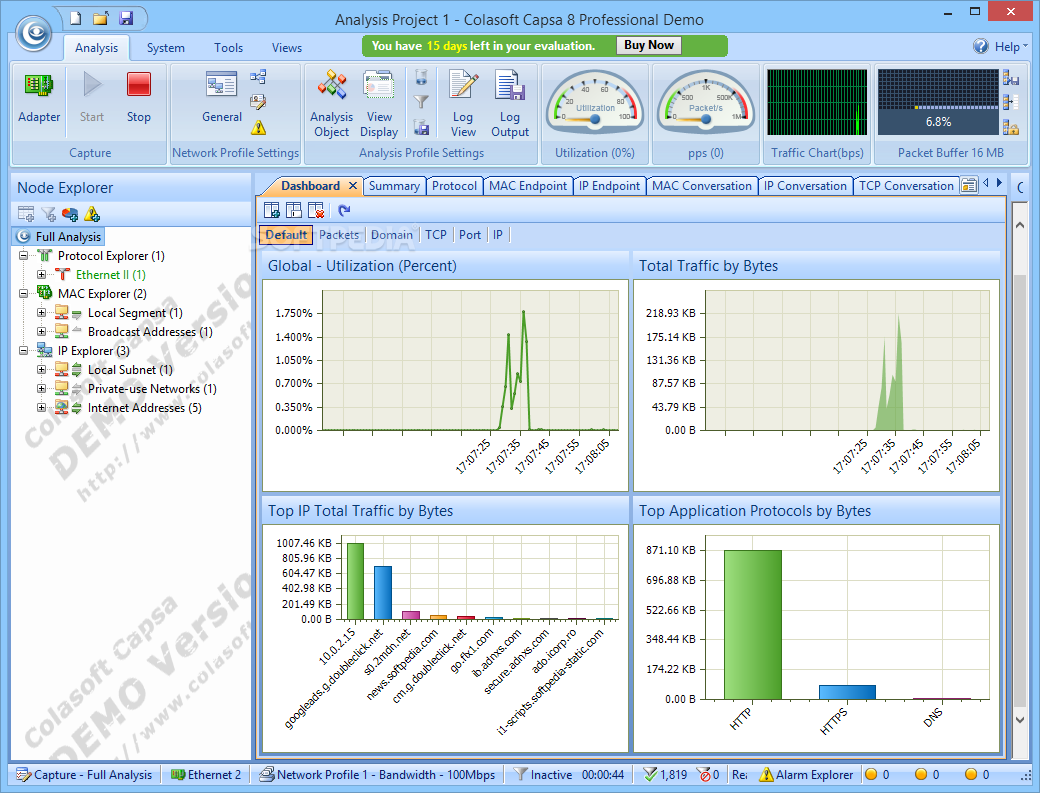The height and width of the screenshot is (793, 1040).
Task: Expand the Internet Addresses node
Action: click(41, 408)
